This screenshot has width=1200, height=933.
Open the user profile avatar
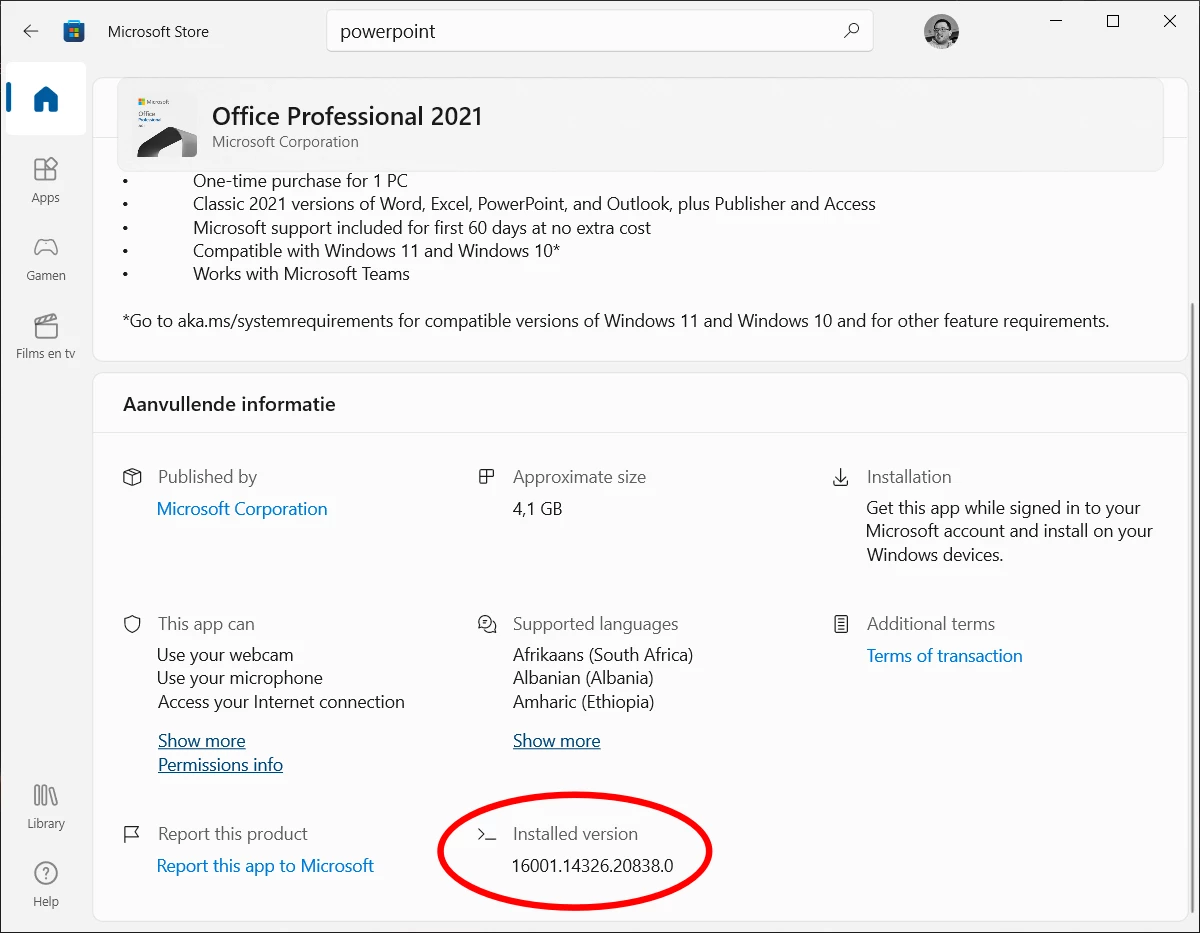[x=941, y=31]
